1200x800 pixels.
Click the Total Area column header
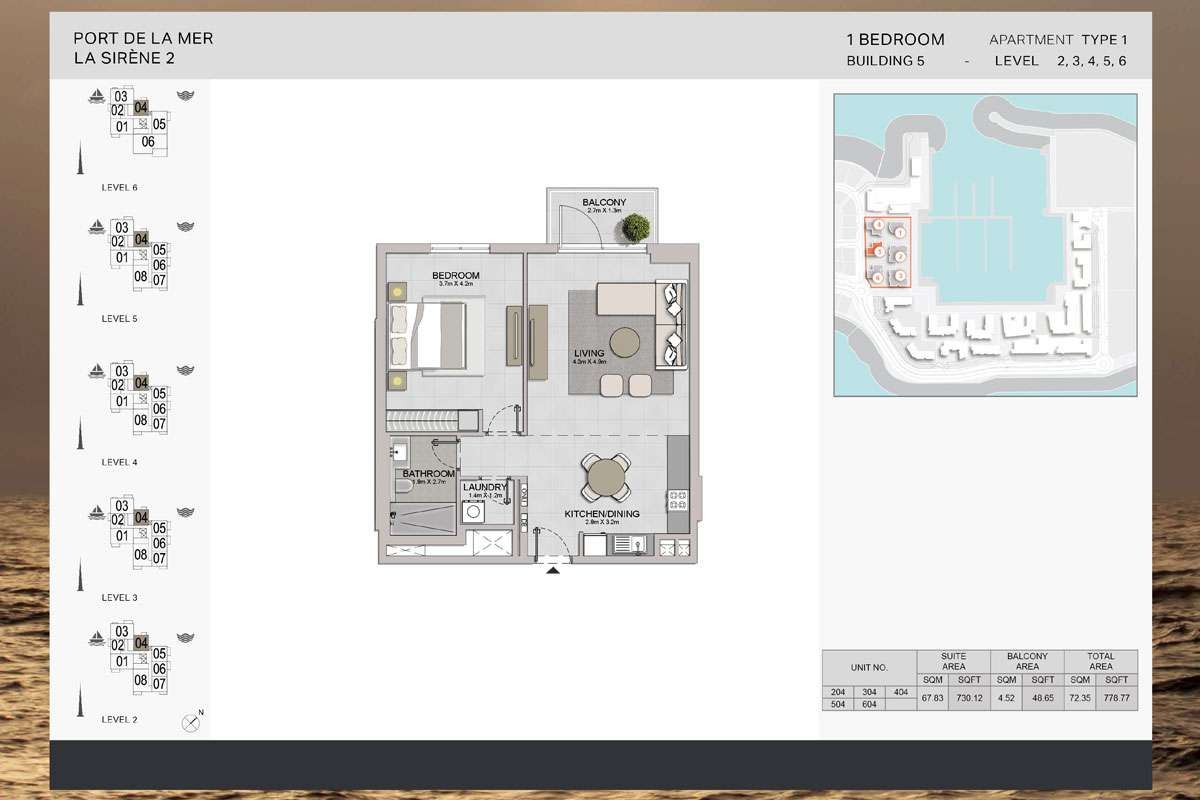coord(1100,661)
